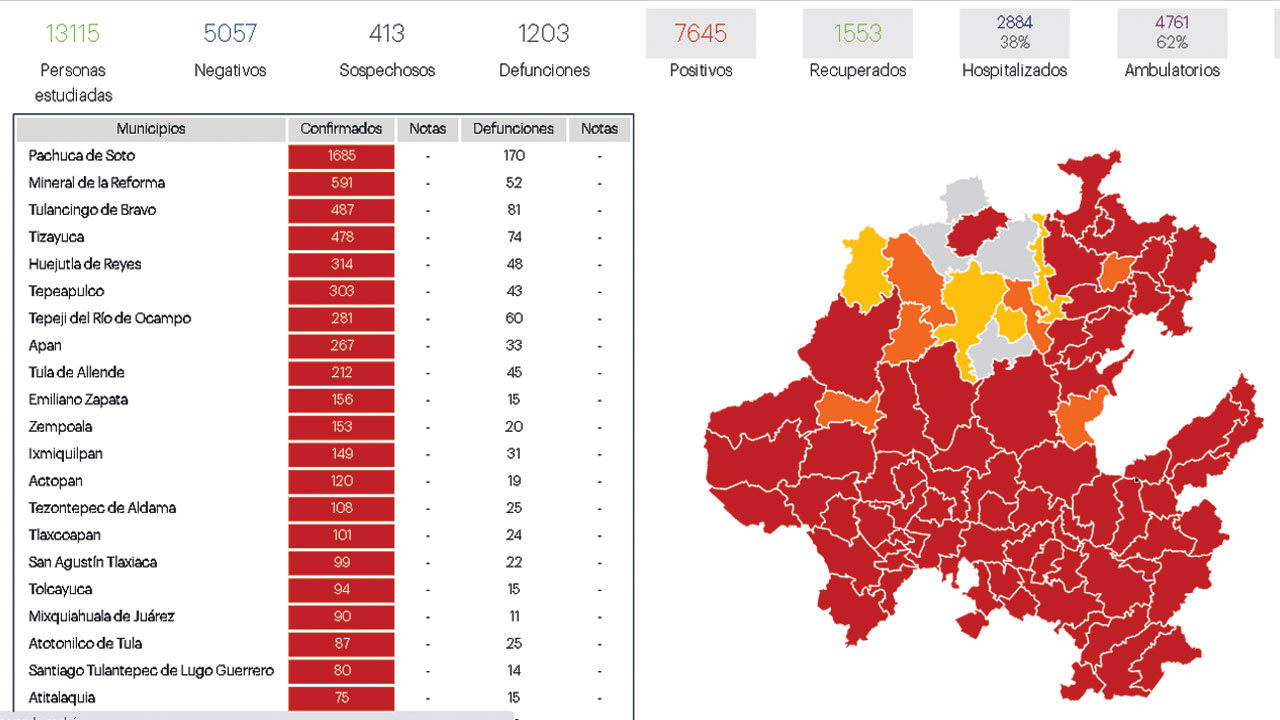
Task: Open the Hospitalizados 2884 card
Action: point(1014,34)
